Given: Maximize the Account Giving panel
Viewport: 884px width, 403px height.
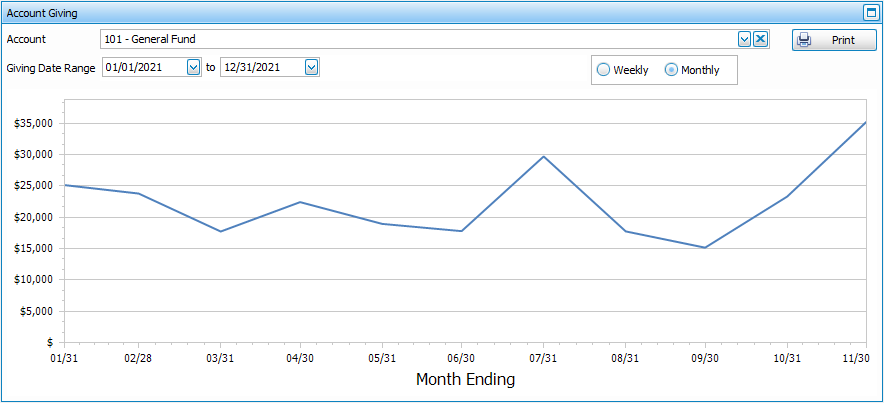Looking at the screenshot, I should [x=870, y=13].
